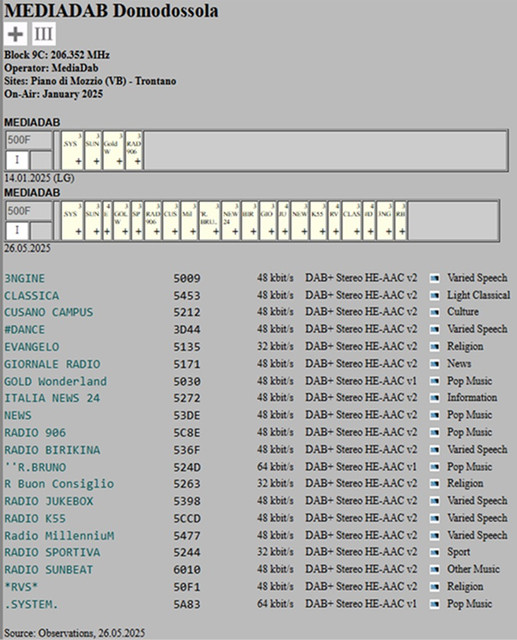Click the 'Light Classical' programme type
This screenshot has height=640, width=517.
(x=479, y=295)
